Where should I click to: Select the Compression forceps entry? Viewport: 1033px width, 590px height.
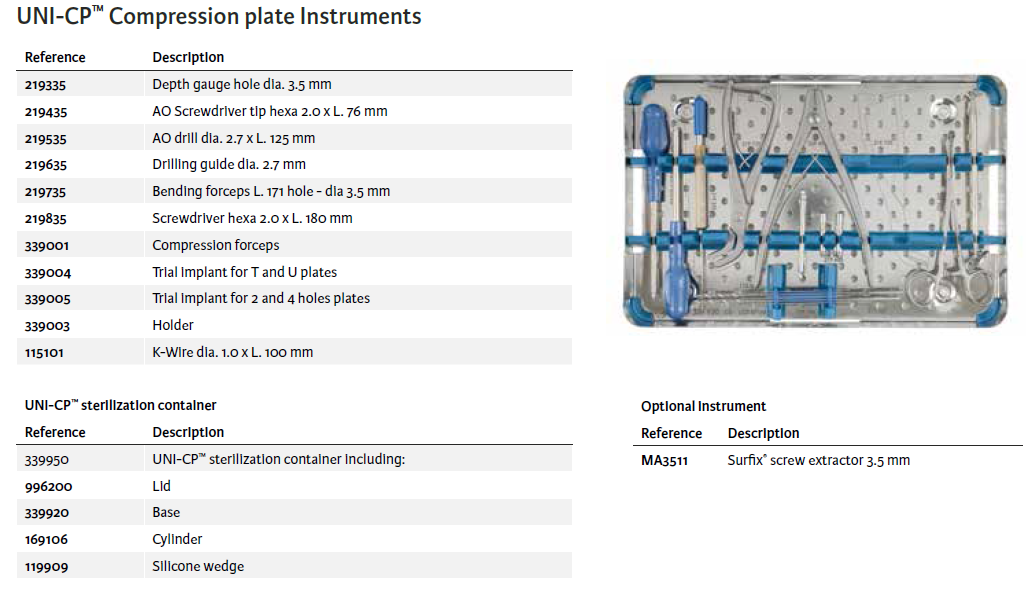point(215,245)
